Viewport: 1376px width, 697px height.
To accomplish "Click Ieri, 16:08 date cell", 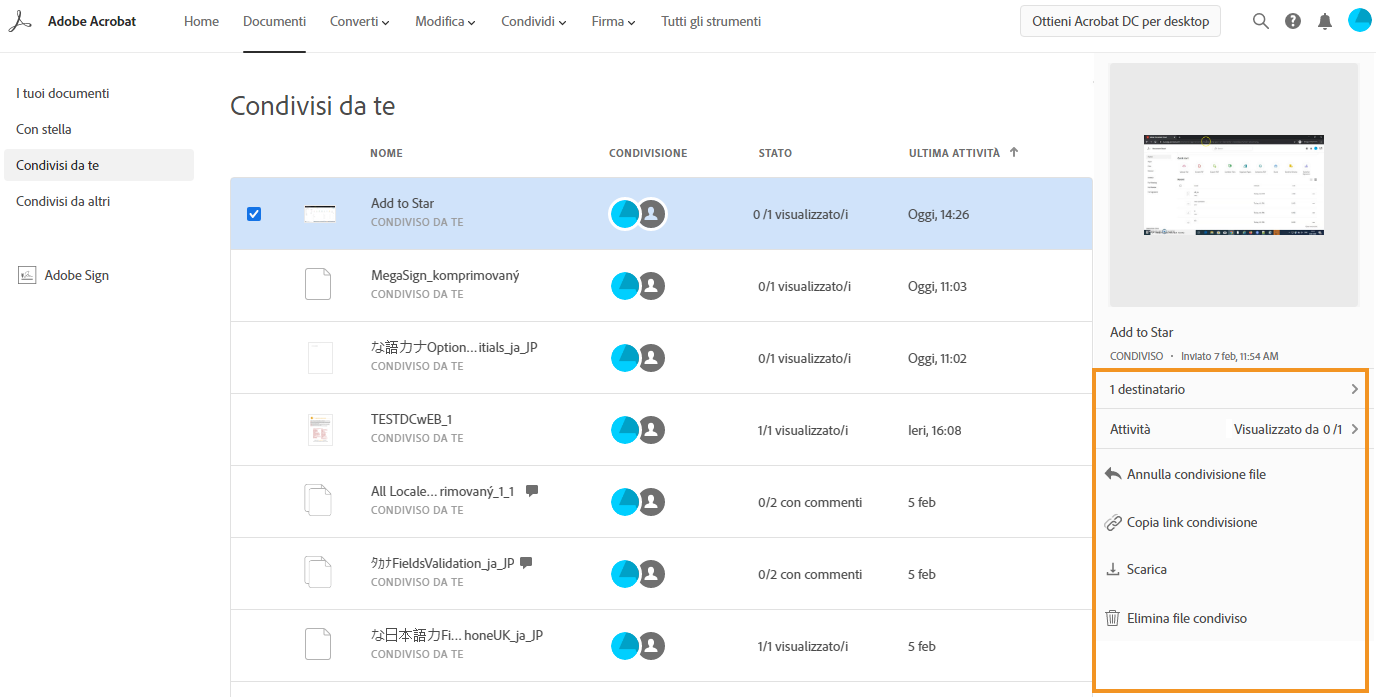I will tap(935, 430).
